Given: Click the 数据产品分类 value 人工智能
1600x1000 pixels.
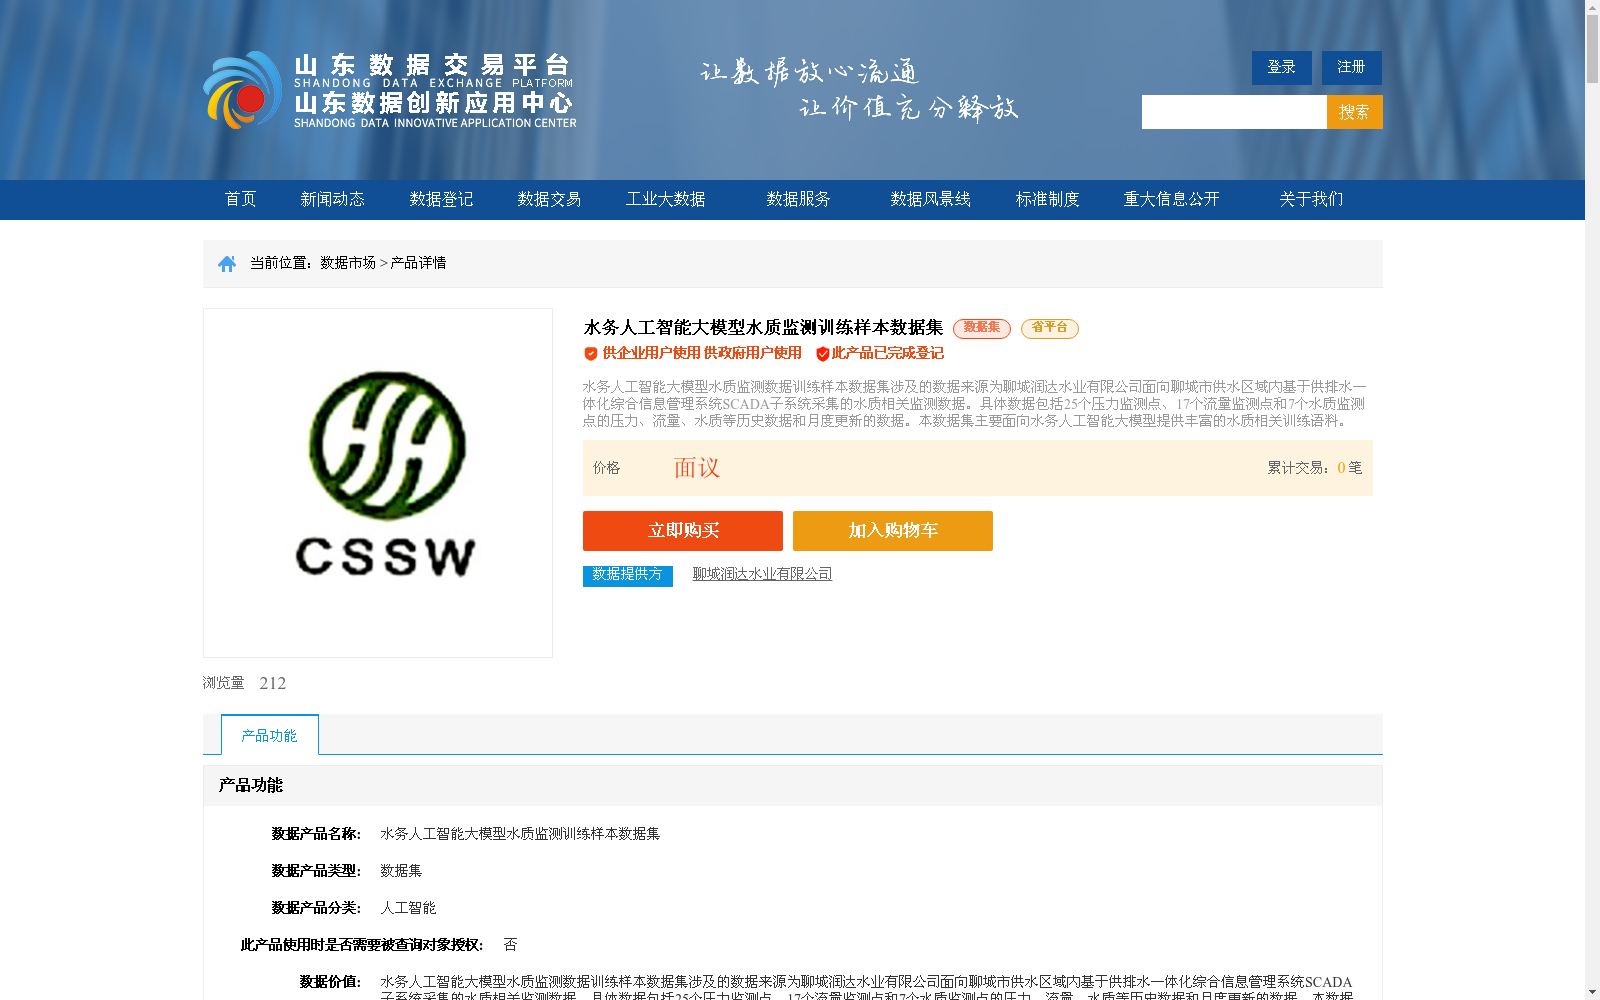Looking at the screenshot, I should pyautogui.click(x=408, y=908).
